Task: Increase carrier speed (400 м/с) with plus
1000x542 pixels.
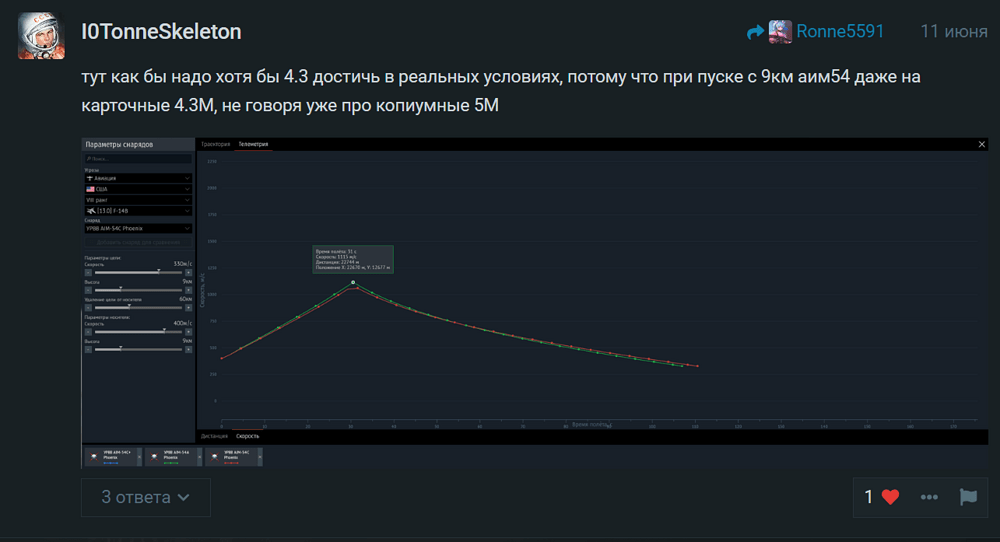Action: [188, 332]
